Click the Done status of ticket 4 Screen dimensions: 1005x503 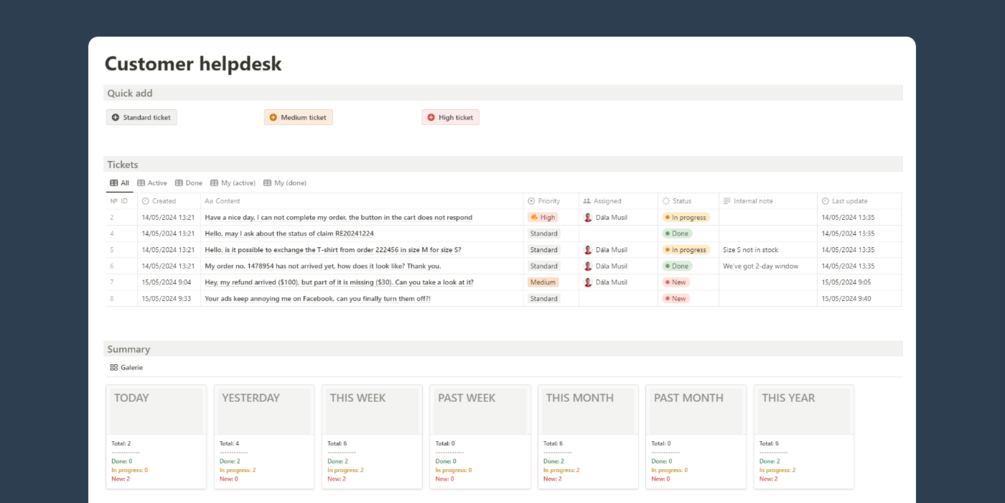click(677, 234)
